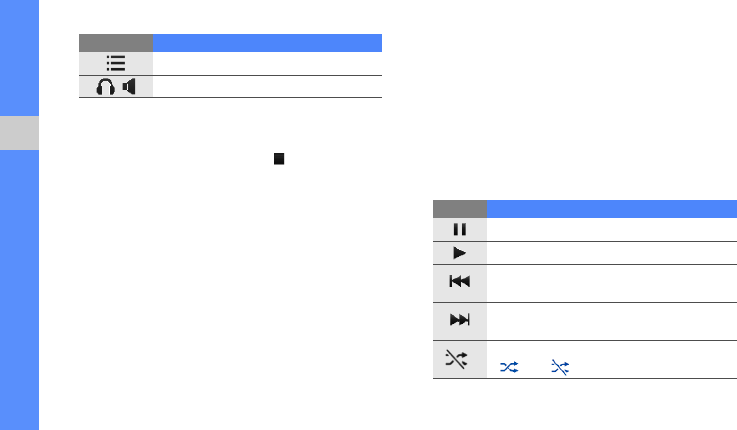Viewport: 737px width, 430px height.
Task: Select the blue crossed-out shuffle-off icon
Action: [560, 367]
